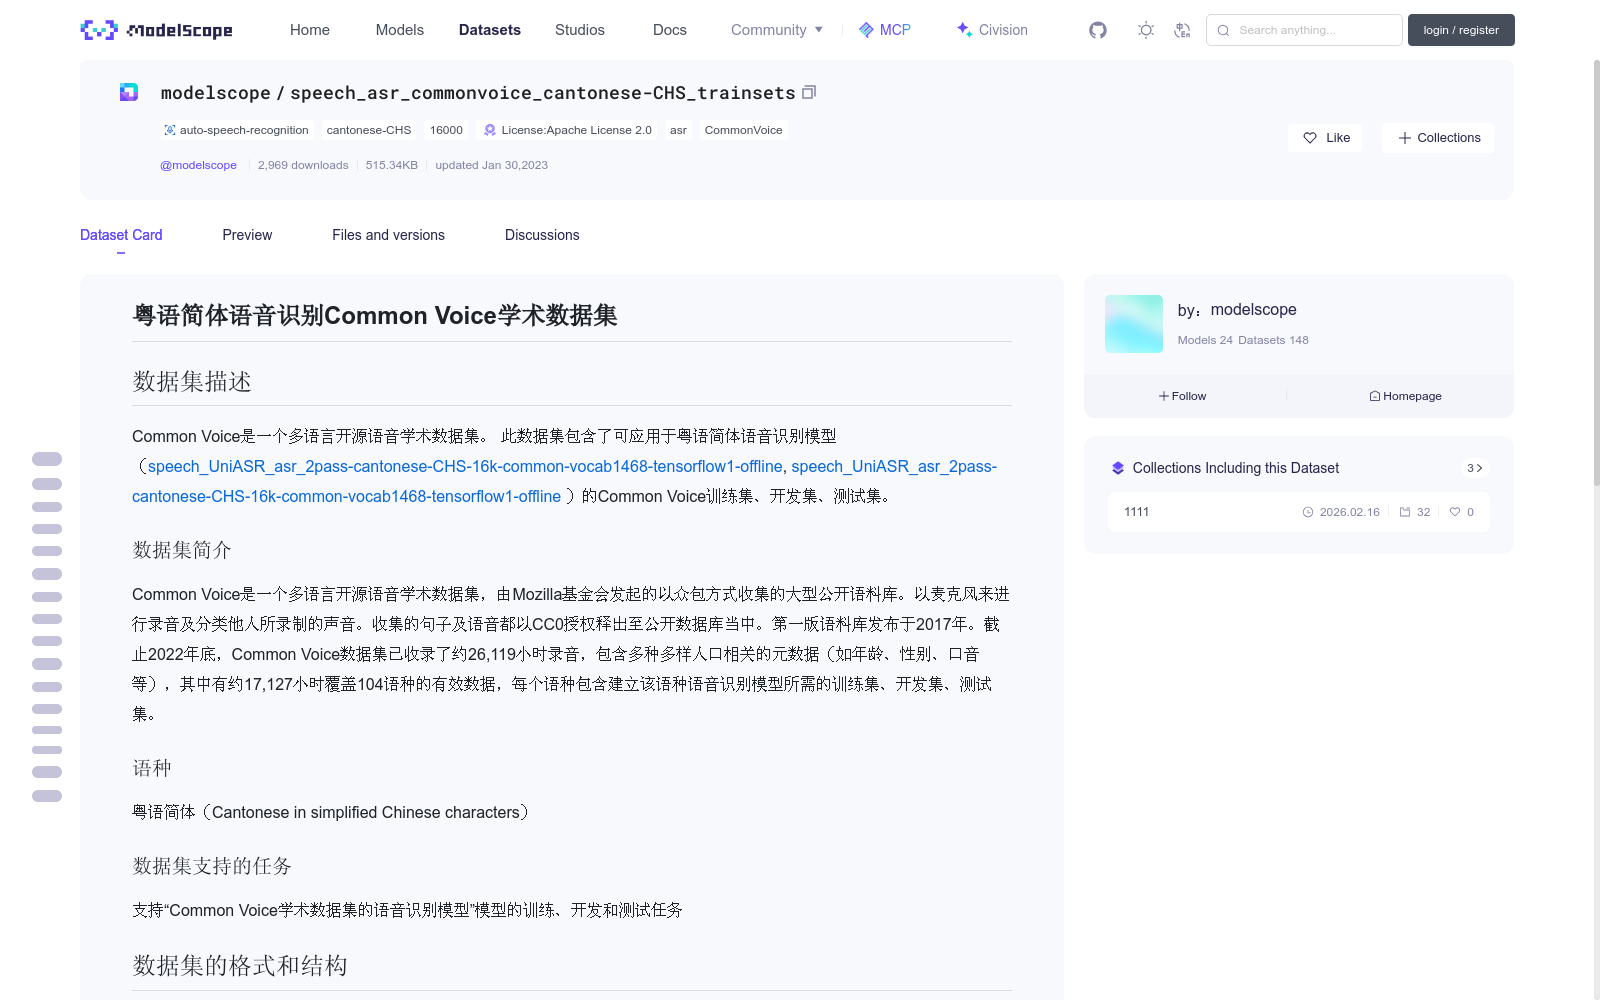Click the MCP nav link
1600x1000 pixels.
pyautogui.click(x=885, y=30)
